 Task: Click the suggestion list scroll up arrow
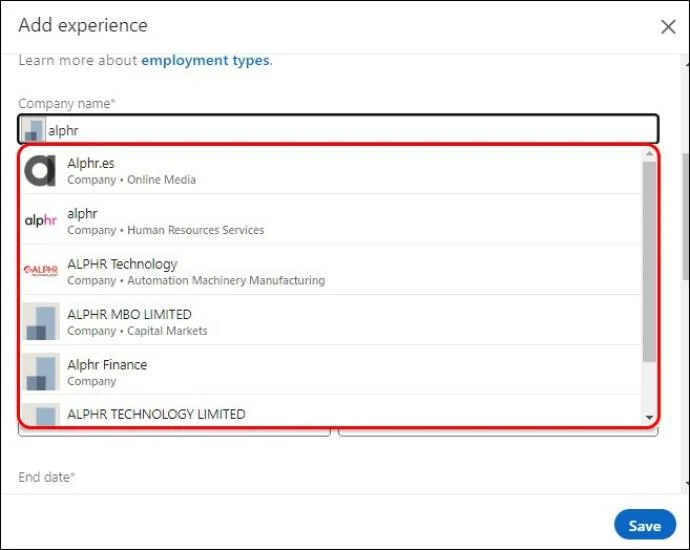tap(649, 154)
